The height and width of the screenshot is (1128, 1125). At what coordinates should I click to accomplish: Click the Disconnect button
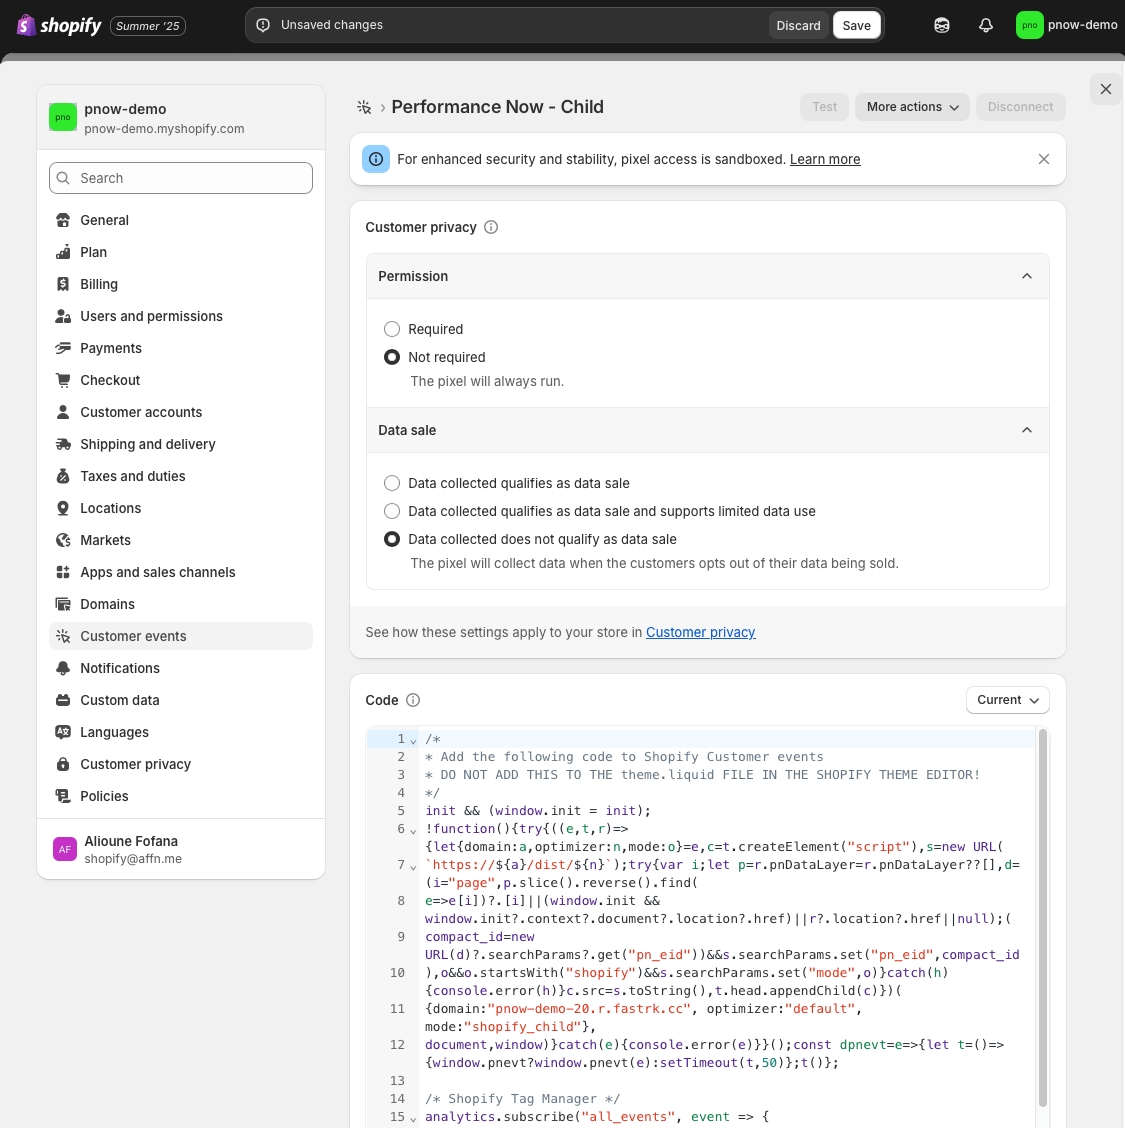[x=1020, y=107]
